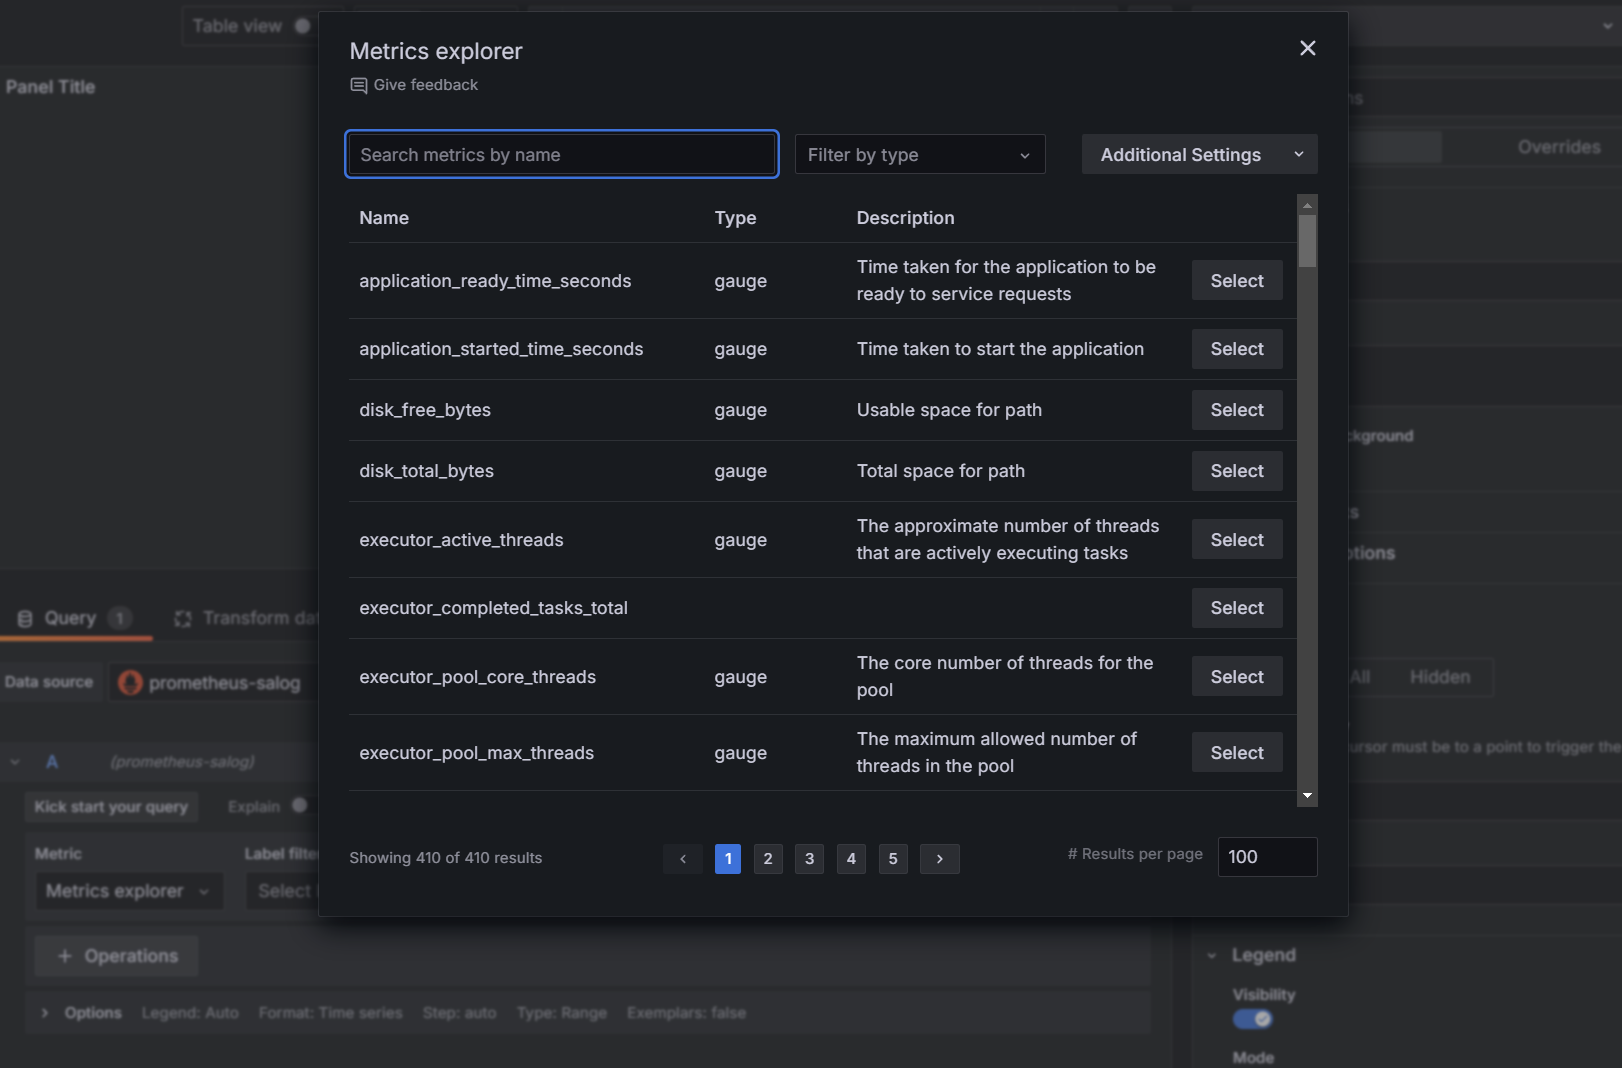
Task: Click scrollbar up arrow in metrics list
Action: 1307,205
